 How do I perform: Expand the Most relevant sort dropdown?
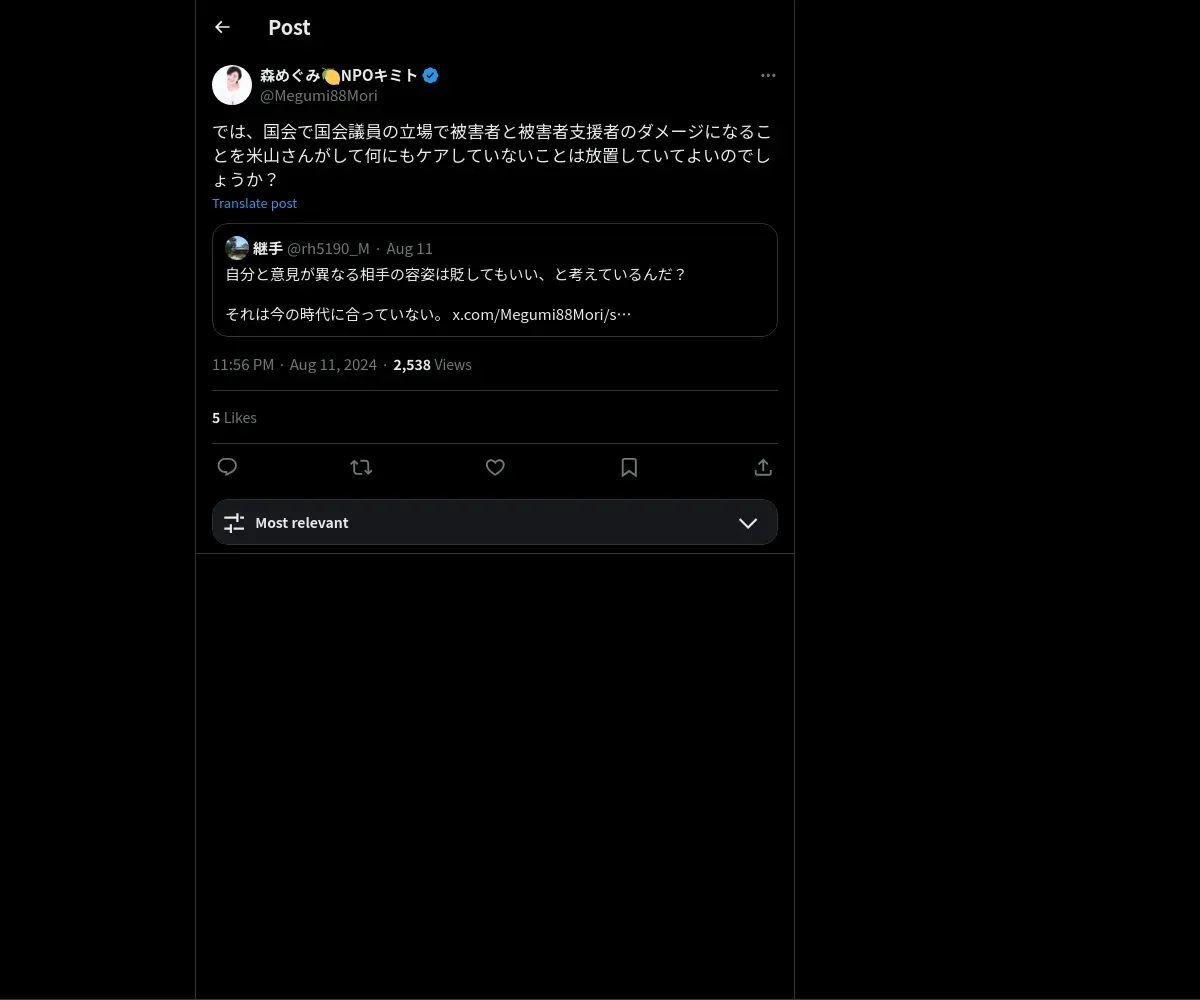pos(495,522)
